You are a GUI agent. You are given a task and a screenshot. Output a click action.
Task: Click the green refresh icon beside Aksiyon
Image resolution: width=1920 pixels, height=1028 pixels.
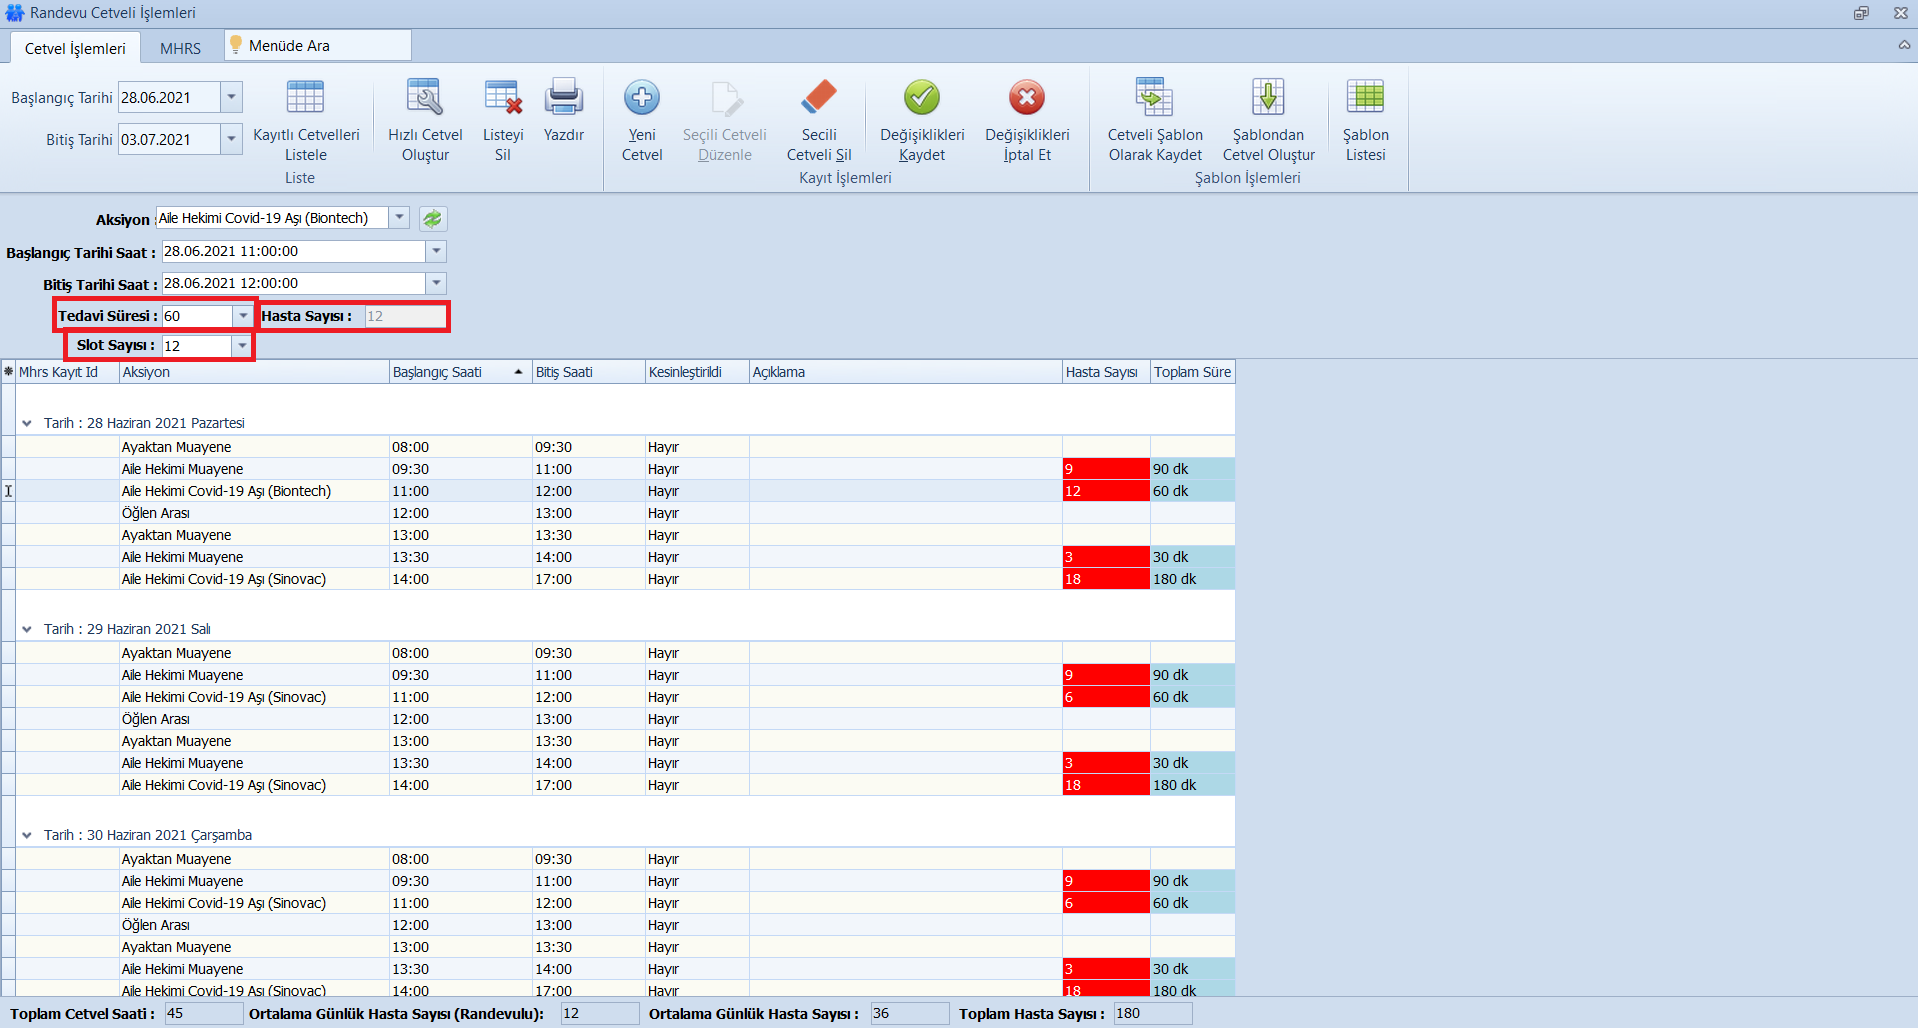pyautogui.click(x=433, y=219)
